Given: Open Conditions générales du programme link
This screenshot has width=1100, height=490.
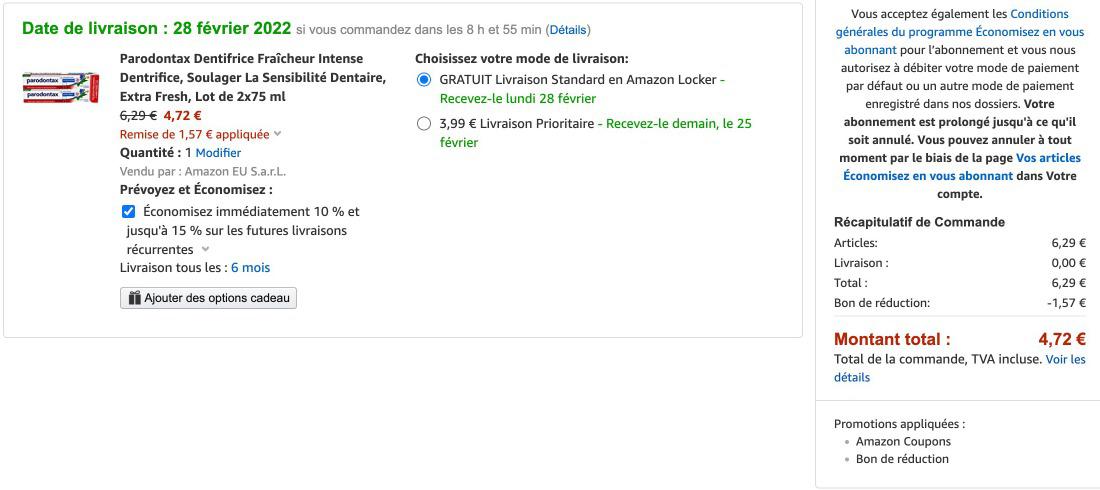Looking at the screenshot, I should coord(960,31).
